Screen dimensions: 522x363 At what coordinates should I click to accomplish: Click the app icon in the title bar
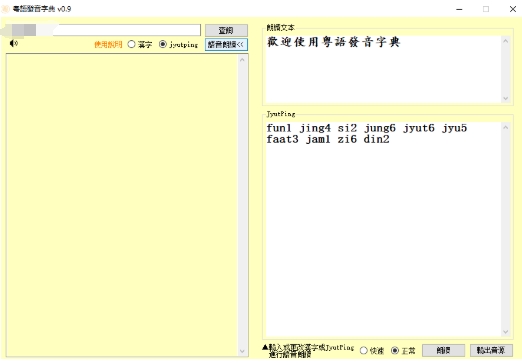click(x=6, y=9)
